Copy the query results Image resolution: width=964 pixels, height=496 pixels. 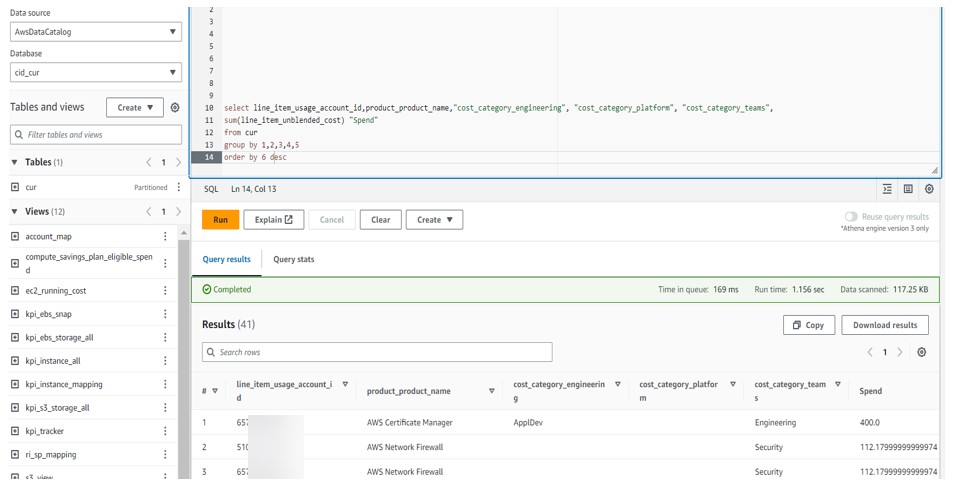coord(808,325)
